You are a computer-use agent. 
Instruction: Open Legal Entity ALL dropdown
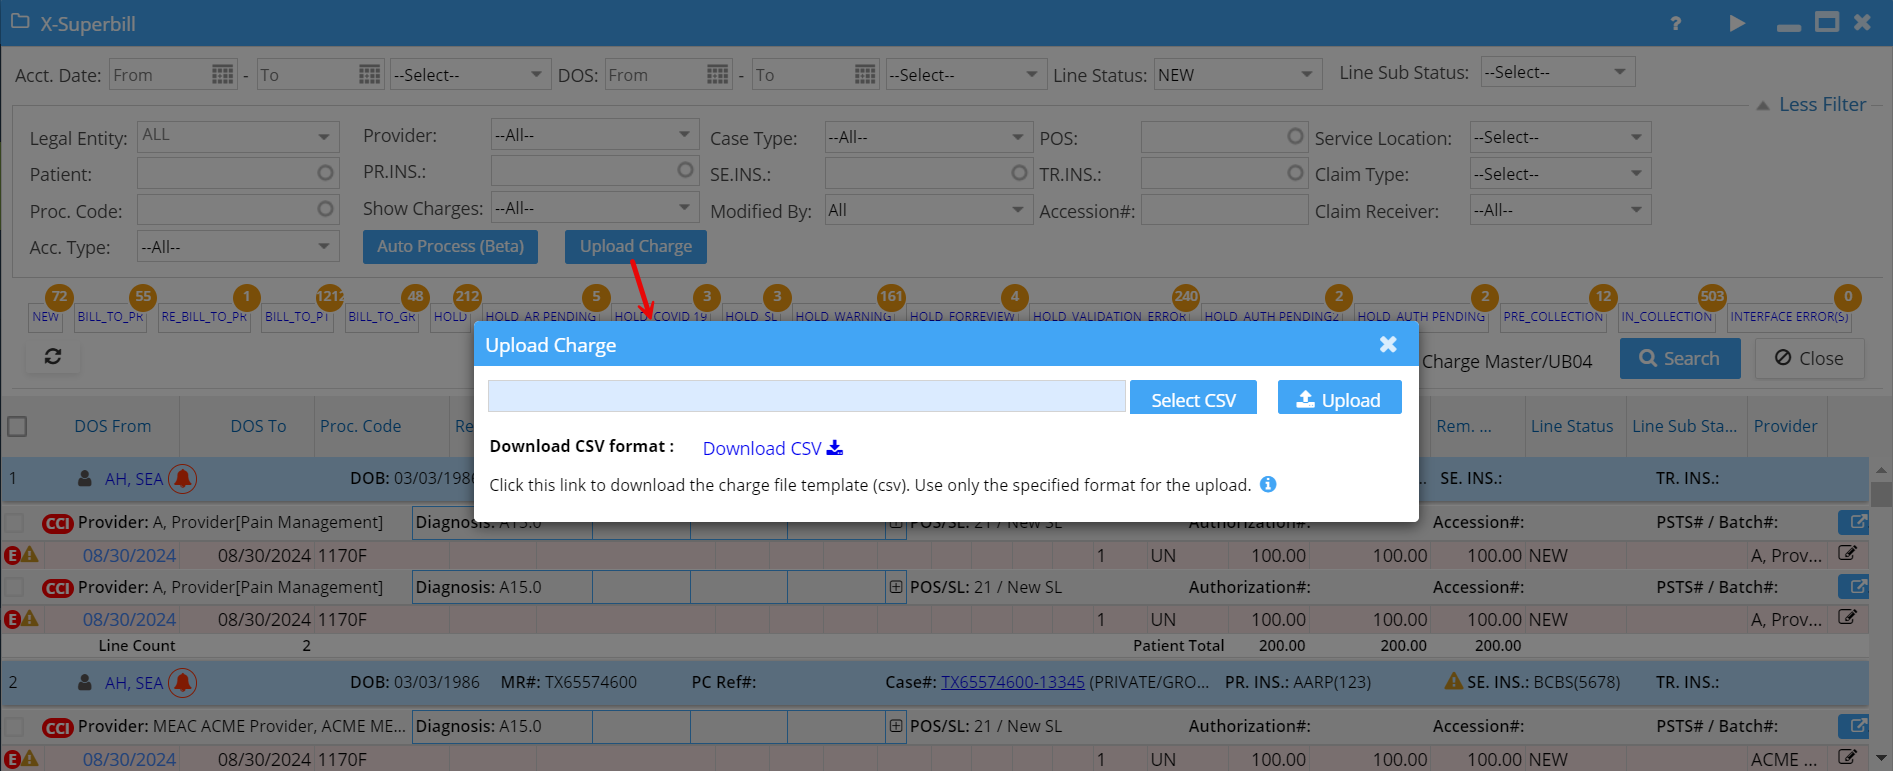tap(238, 136)
